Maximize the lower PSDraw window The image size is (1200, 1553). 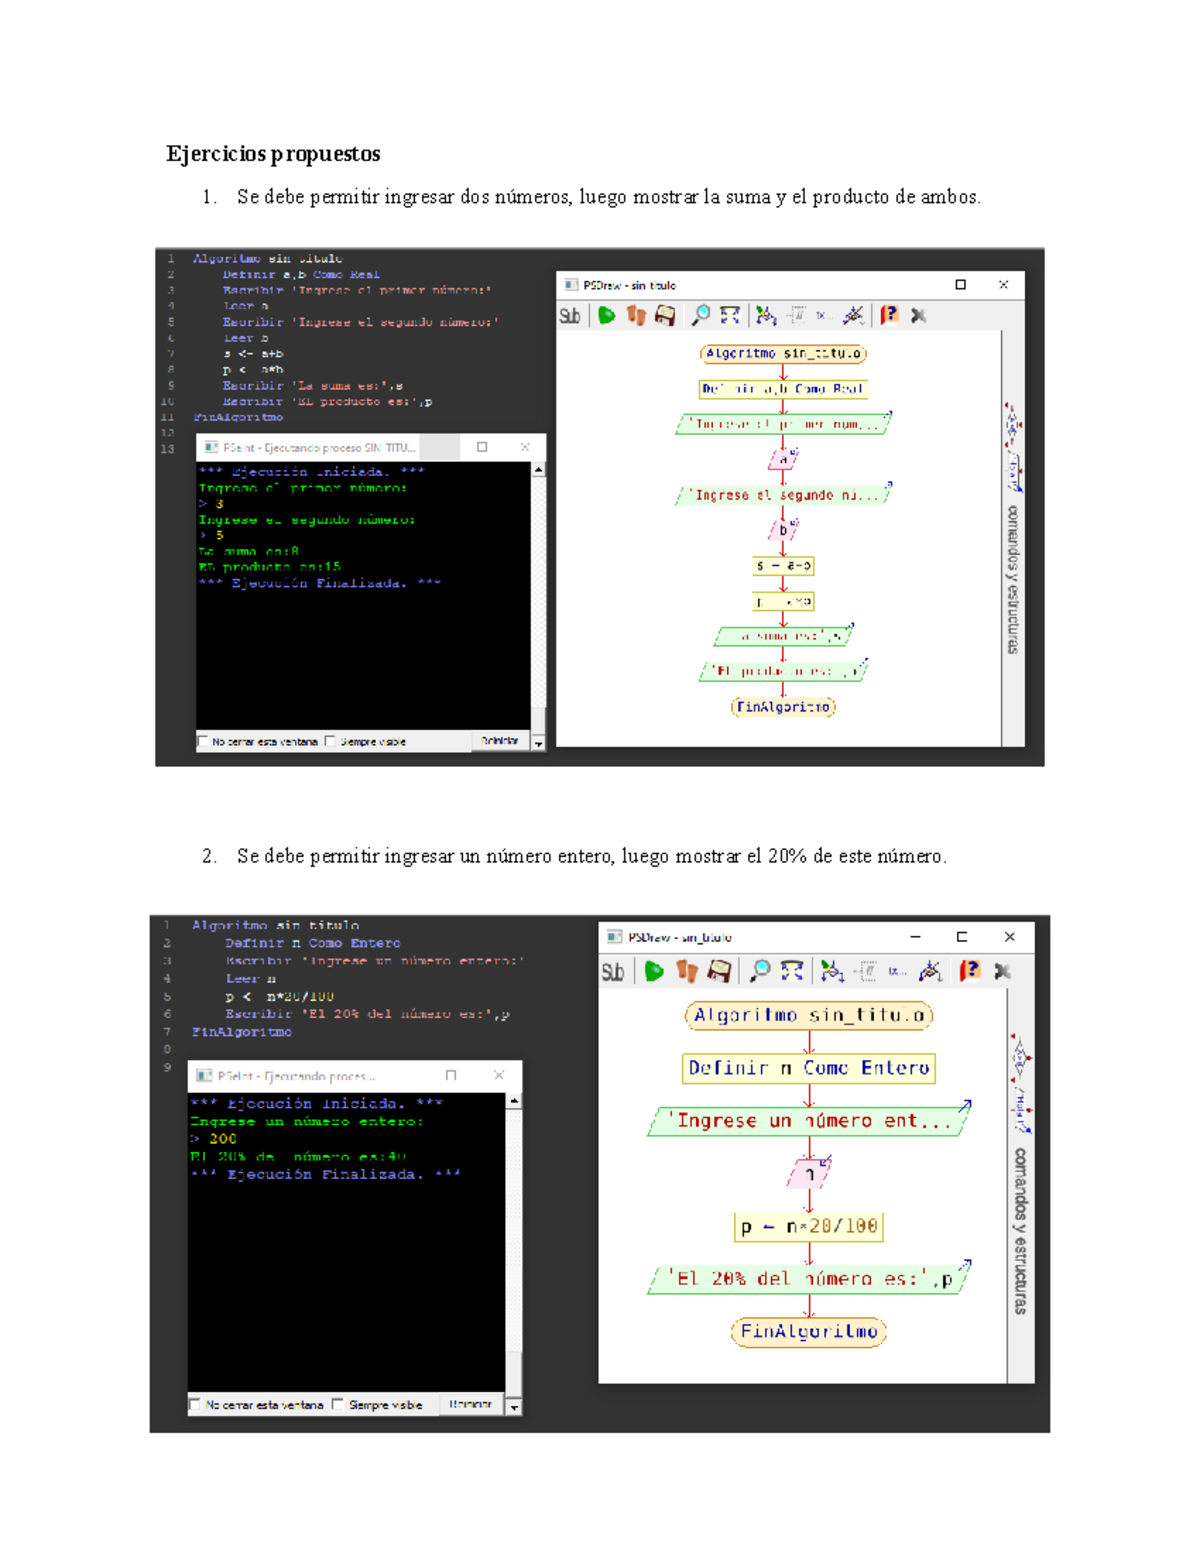click(962, 937)
